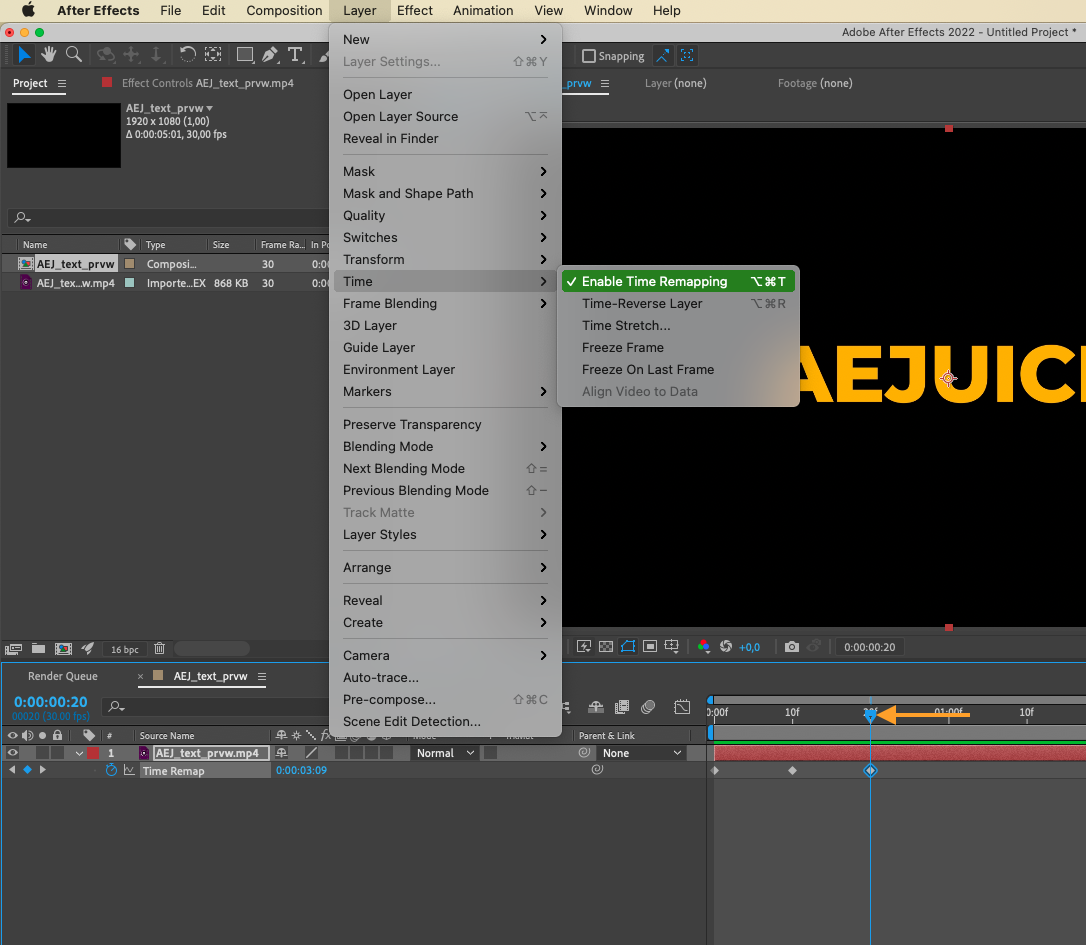This screenshot has width=1086, height=945.
Task: Toggle the Time Remap stopwatch
Action: pos(112,771)
